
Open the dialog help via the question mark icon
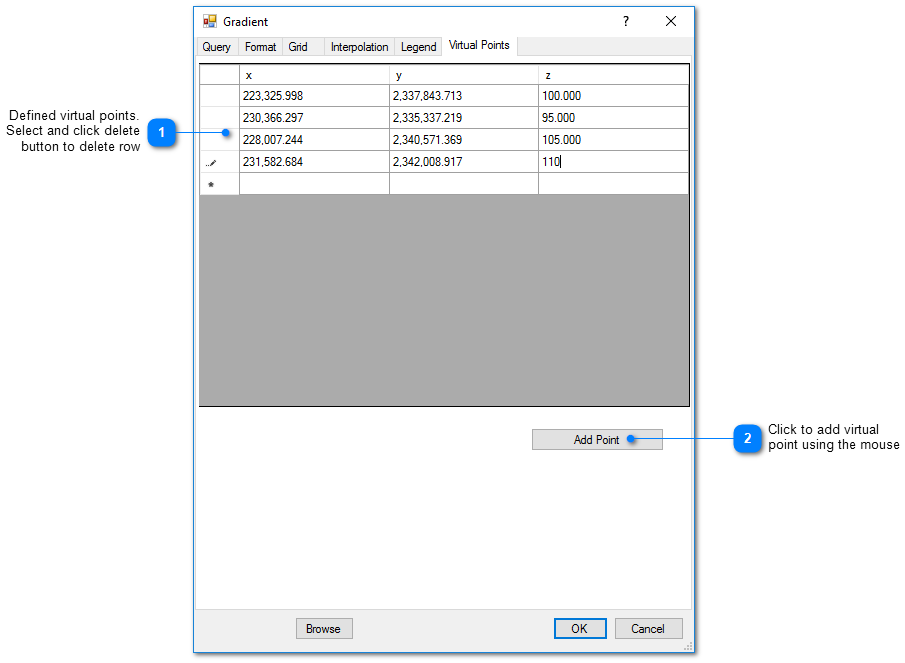pyautogui.click(x=625, y=20)
